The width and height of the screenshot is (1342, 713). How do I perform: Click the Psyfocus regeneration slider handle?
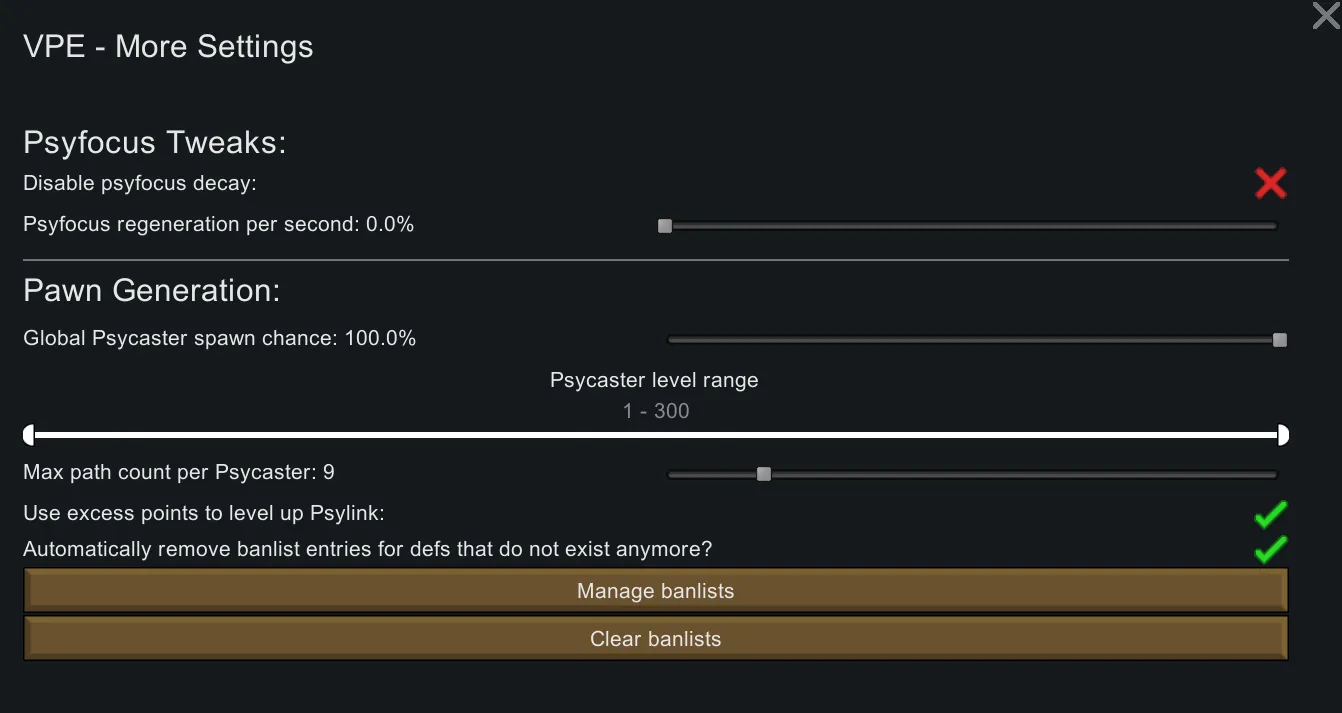665,226
